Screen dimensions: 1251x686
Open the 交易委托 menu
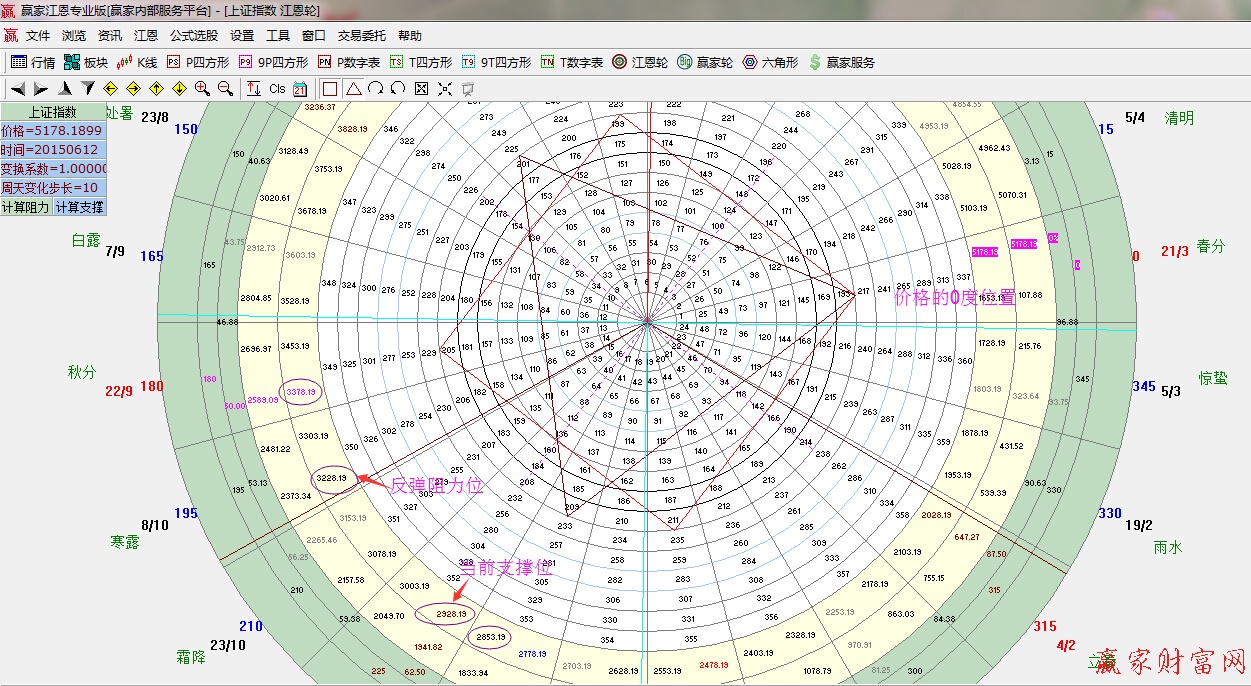pos(361,35)
